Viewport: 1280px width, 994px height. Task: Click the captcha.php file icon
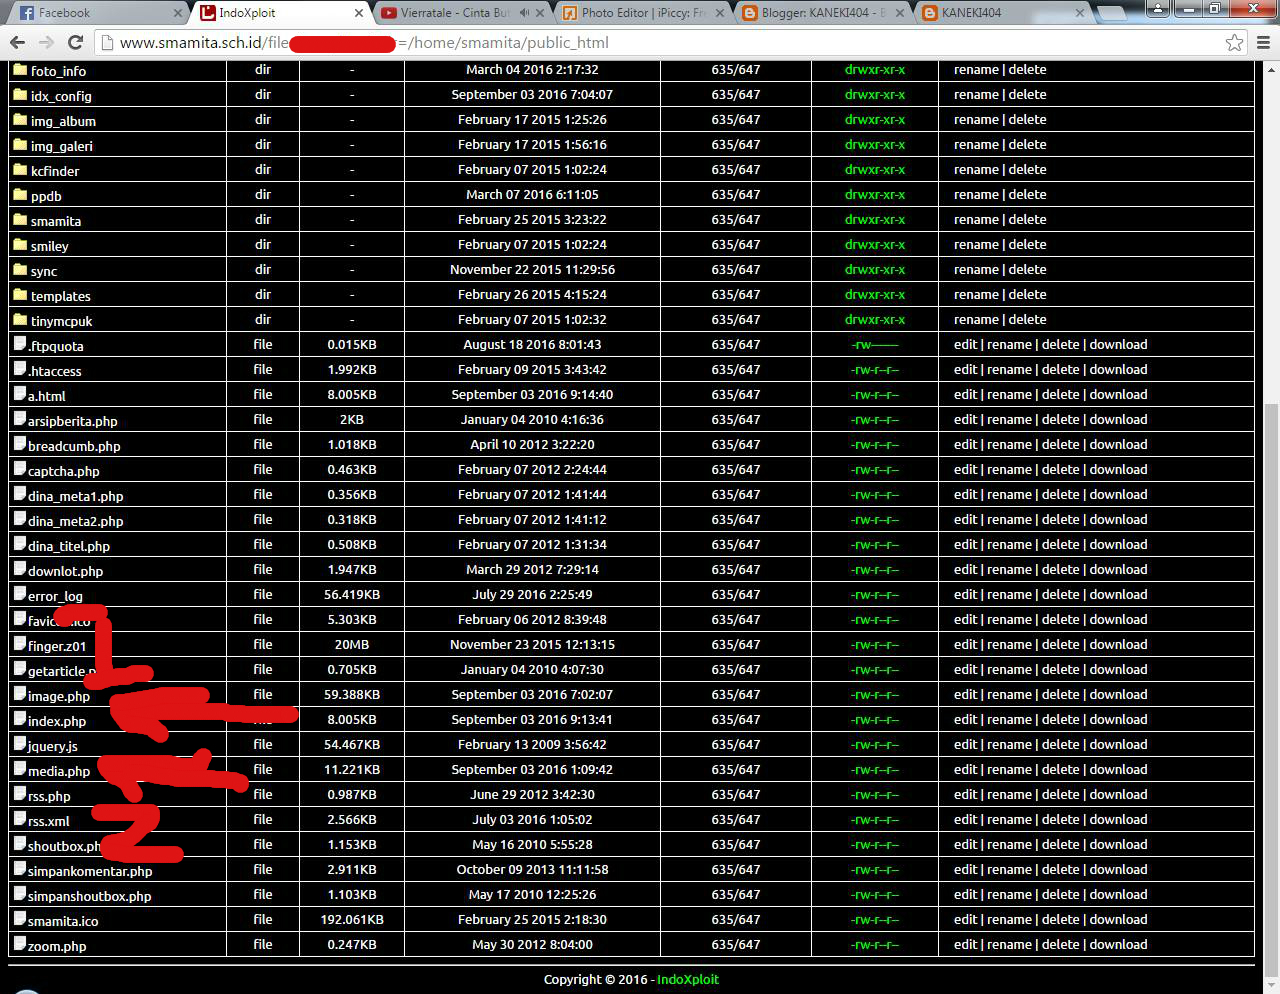[20, 469]
